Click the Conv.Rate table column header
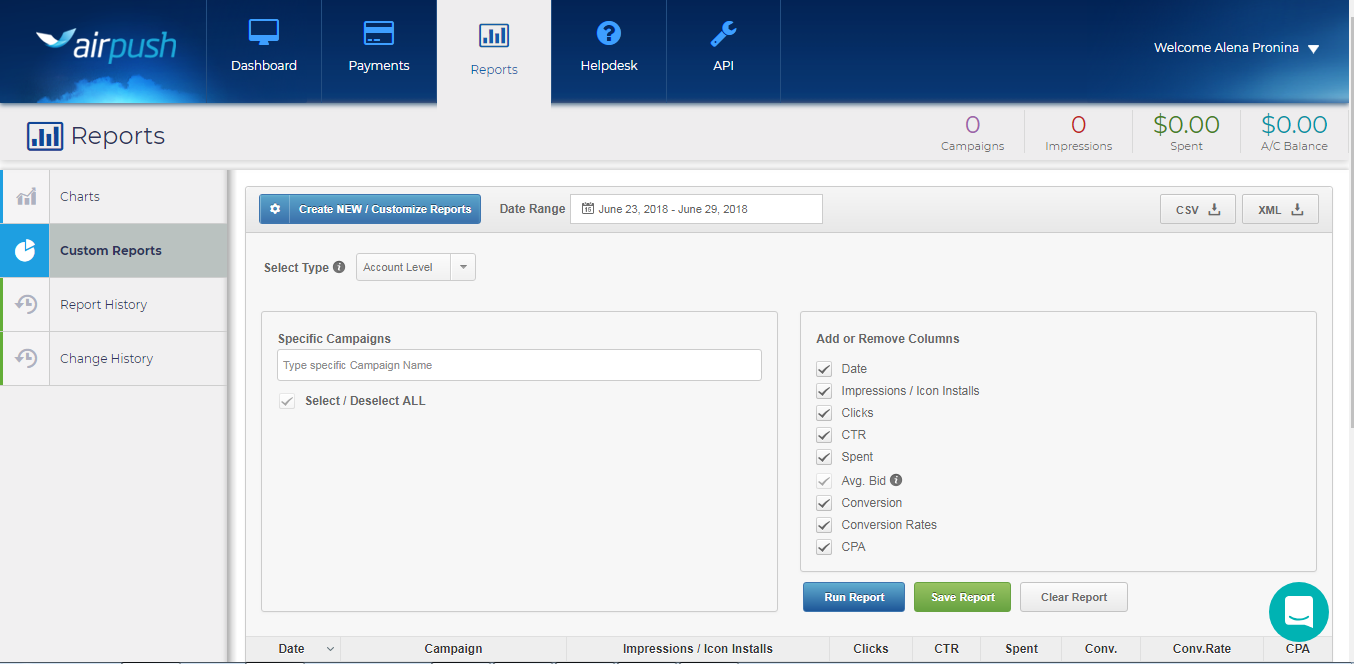Viewport: 1354px width, 664px height. (x=1202, y=649)
